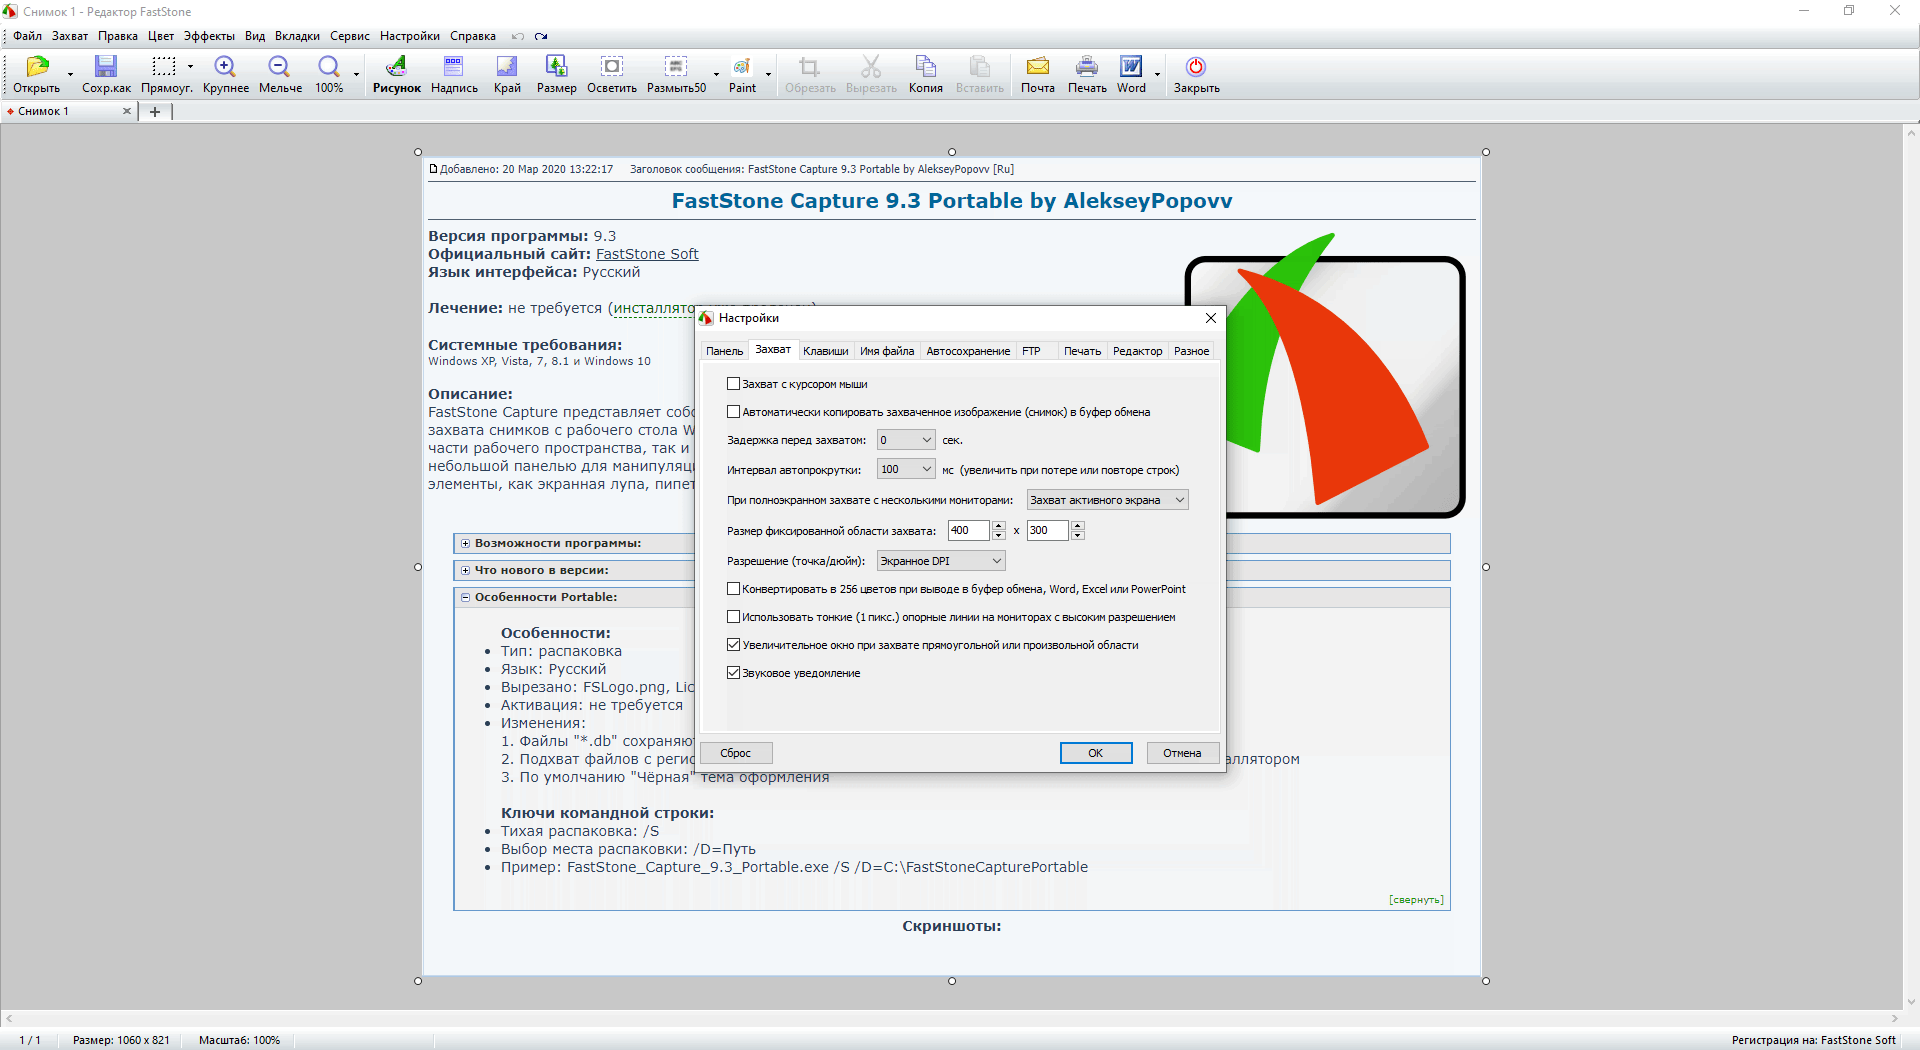Close the Снимок 1 tab
Image resolution: width=1920 pixels, height=1050 pixels.
pyautogui.click(x=127, y=111)
